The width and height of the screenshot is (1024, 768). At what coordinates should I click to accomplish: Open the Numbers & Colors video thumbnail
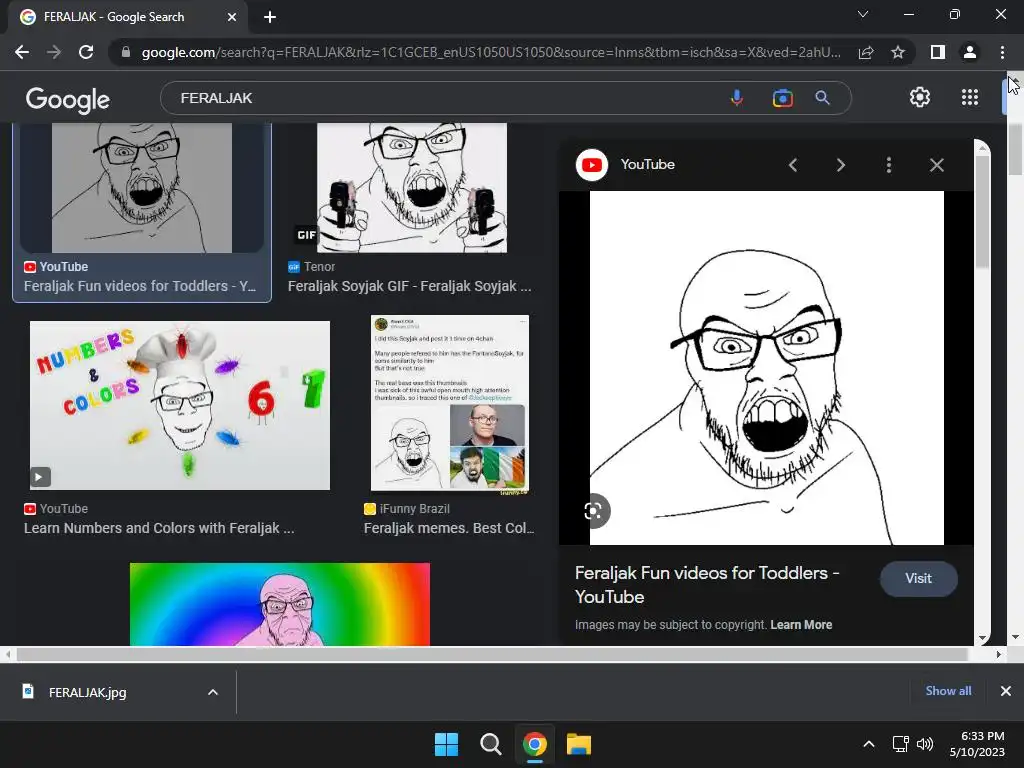[x=180, y=405]
